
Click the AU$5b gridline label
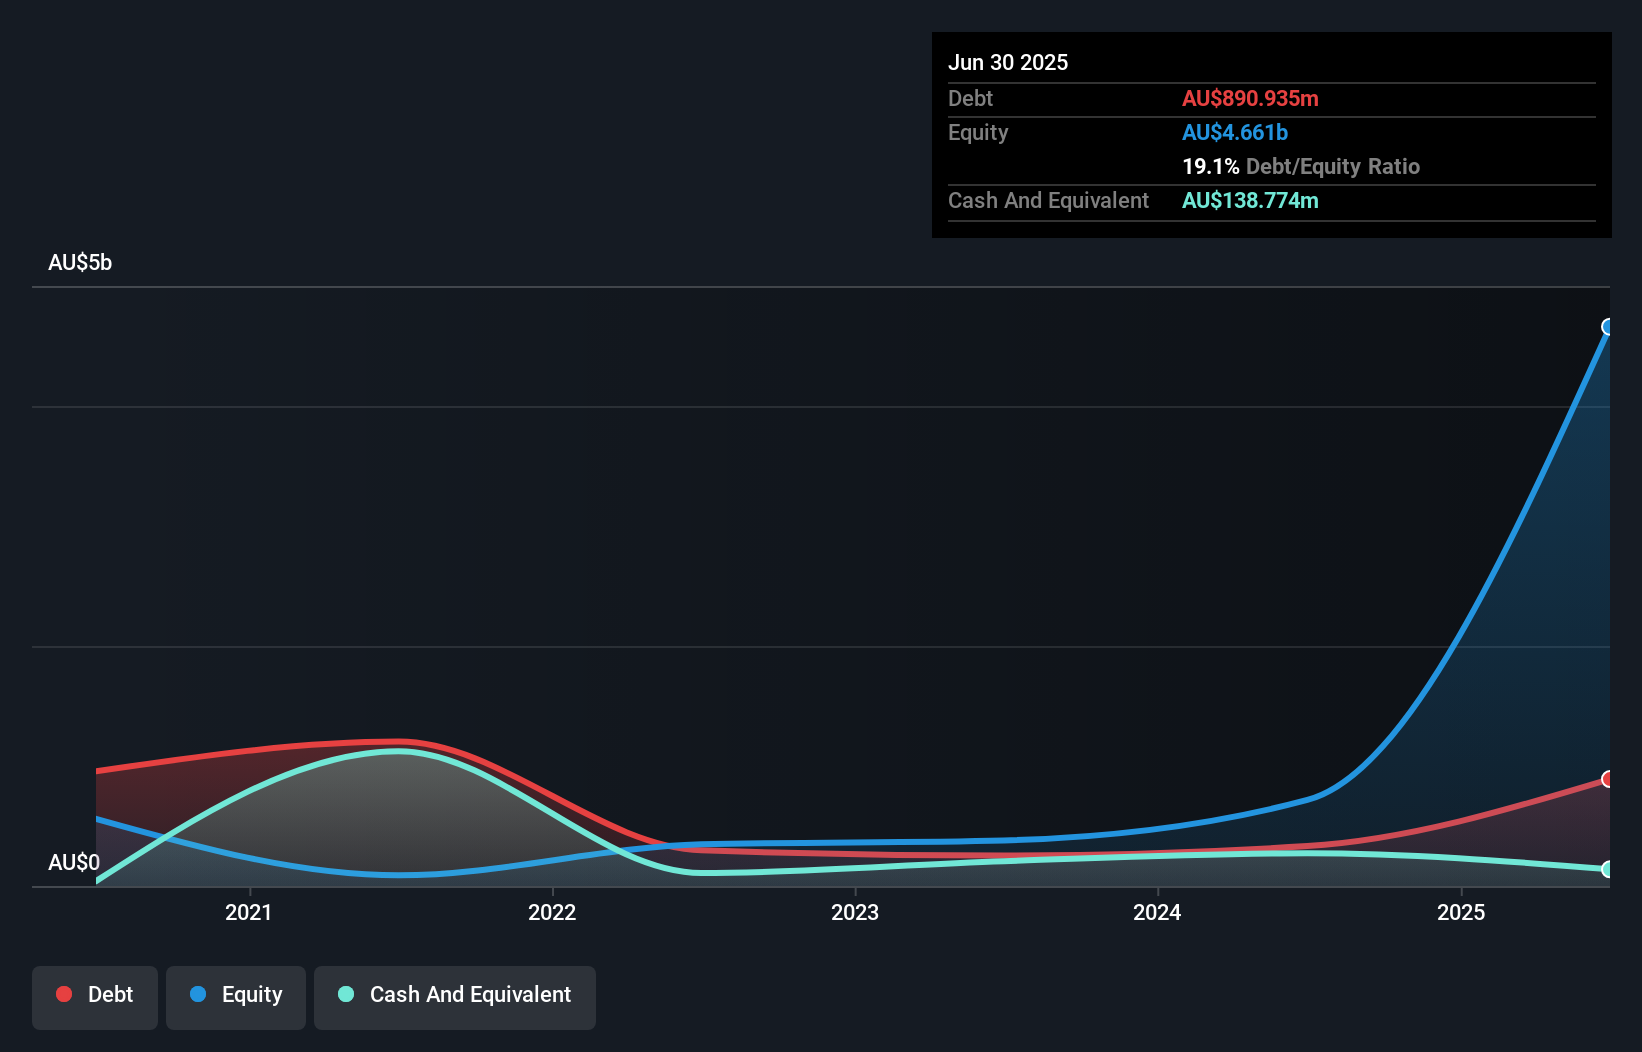coord(80,262)
